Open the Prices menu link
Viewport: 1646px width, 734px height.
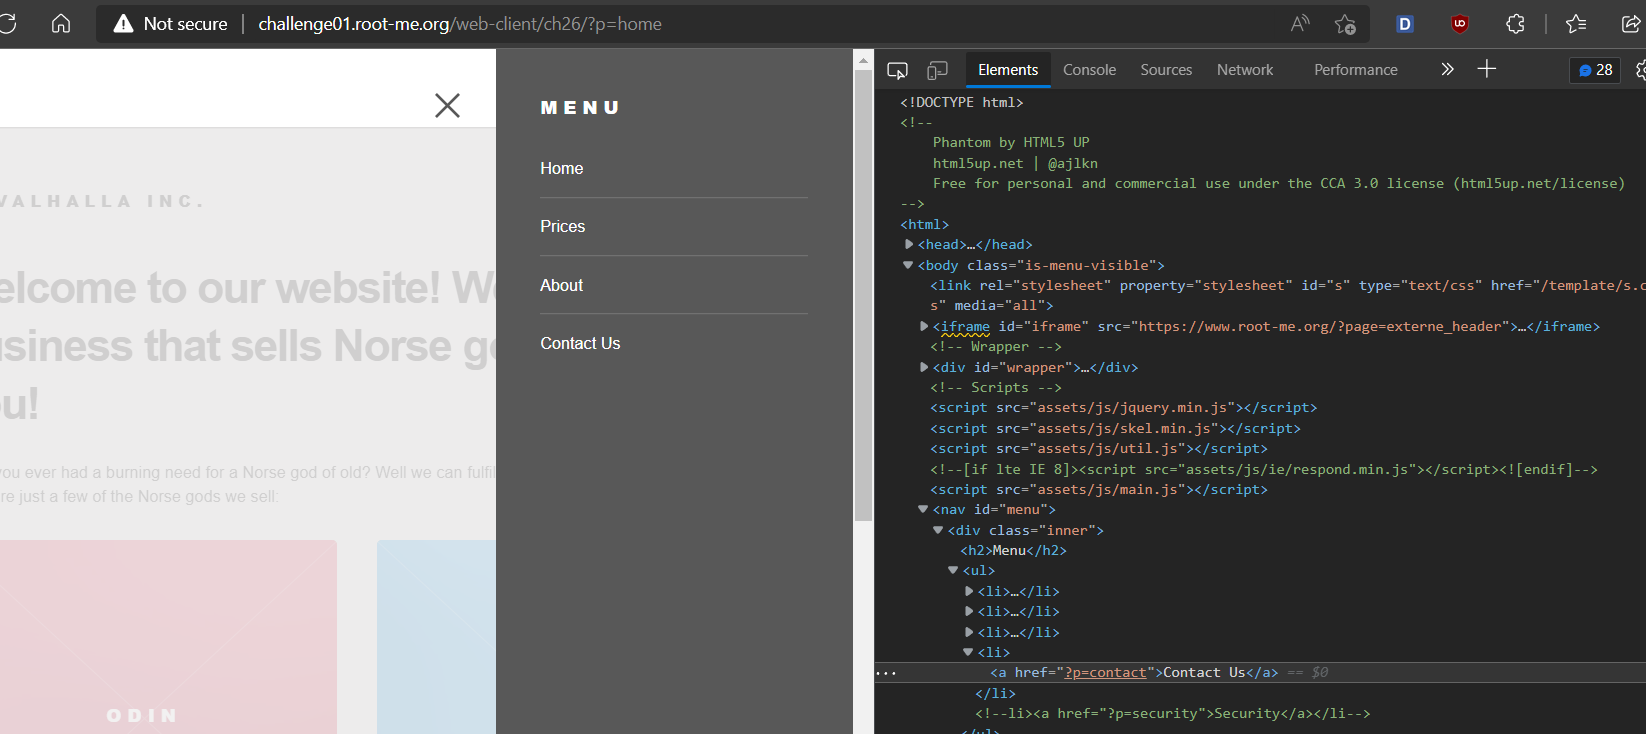pyautogui.click(x=563, y=226)
